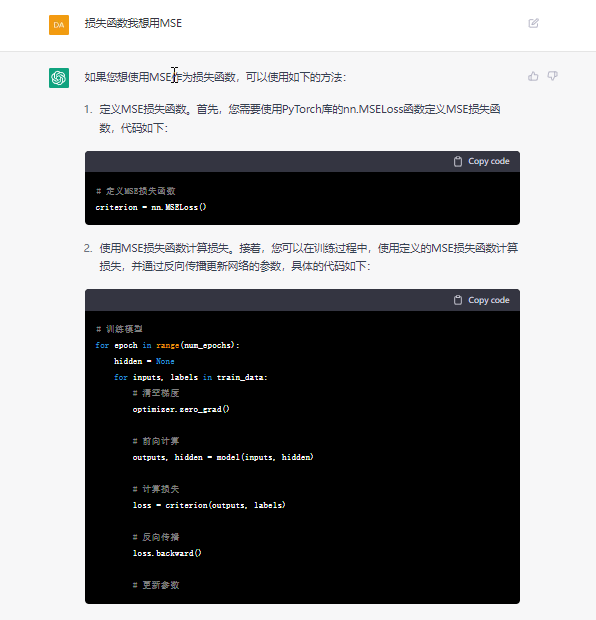Click the line "for epoch in range(num_epochs):"

167,345
